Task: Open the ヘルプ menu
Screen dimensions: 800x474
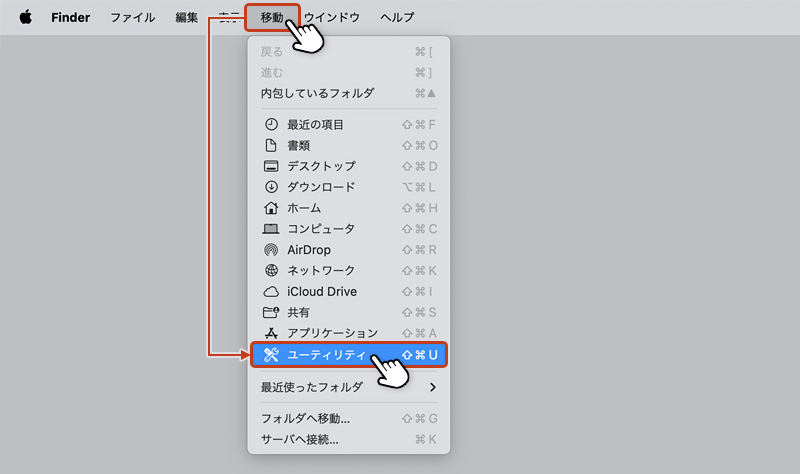Action: coord(397,17)
